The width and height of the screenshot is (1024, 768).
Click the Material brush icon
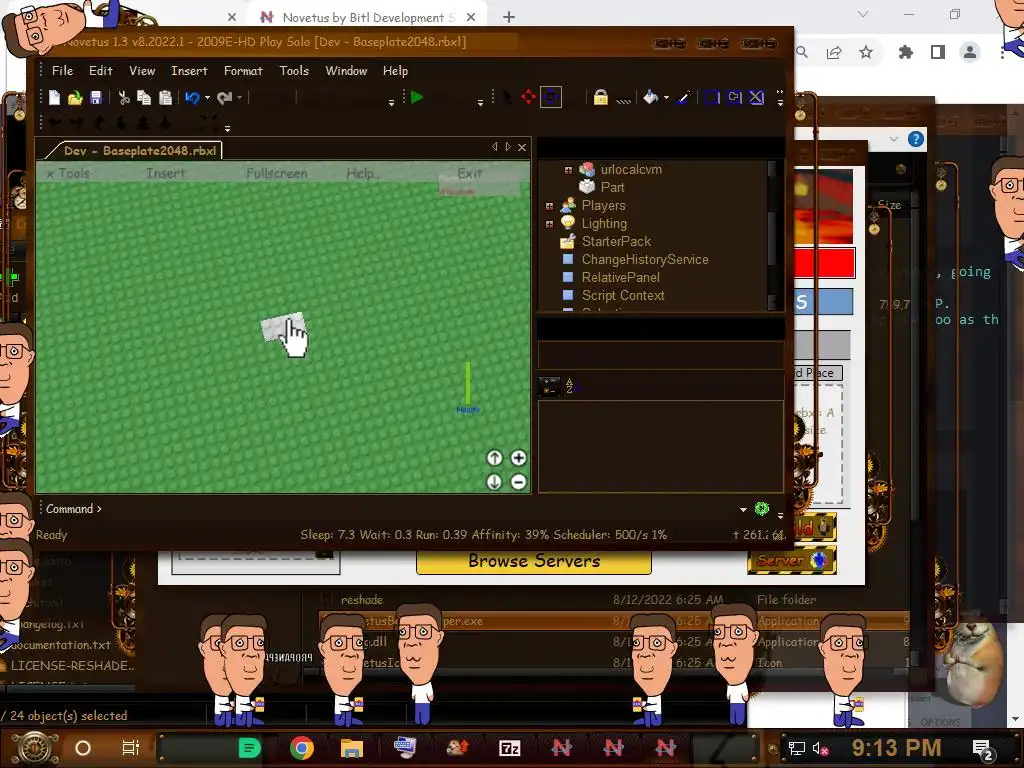(x=683, y=97)
